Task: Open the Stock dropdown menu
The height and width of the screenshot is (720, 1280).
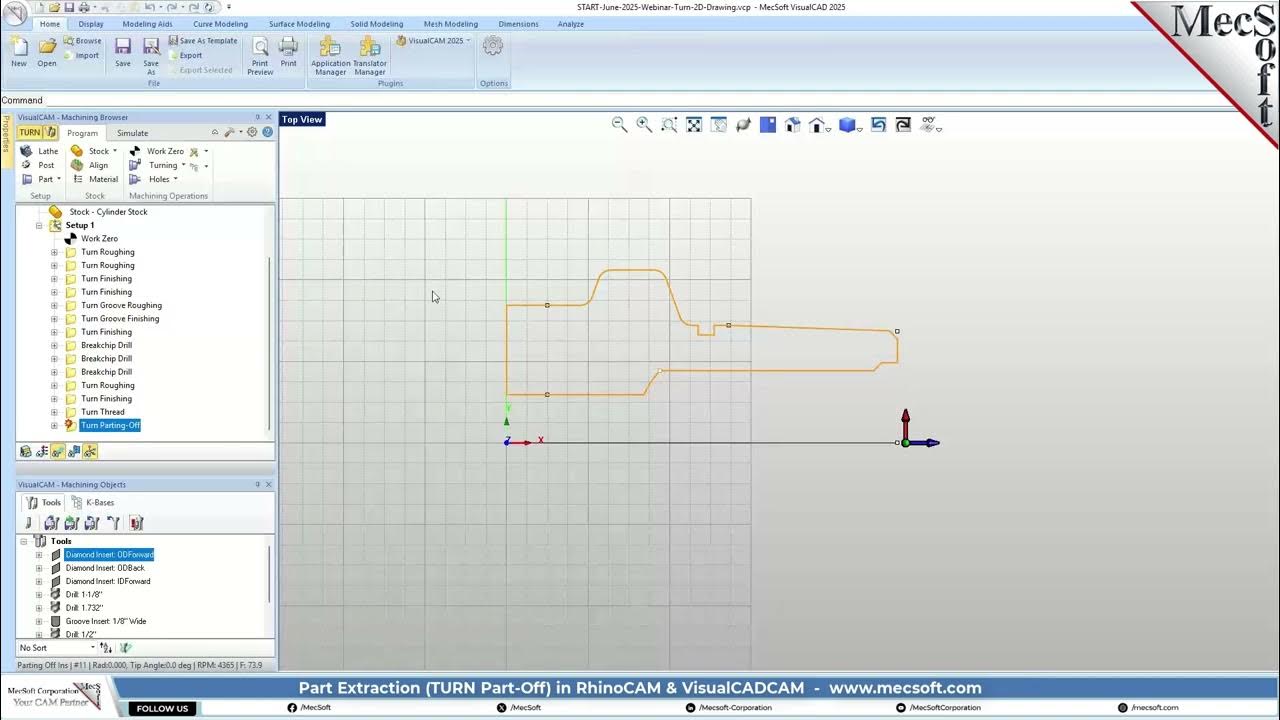Action: coord(114,151)
